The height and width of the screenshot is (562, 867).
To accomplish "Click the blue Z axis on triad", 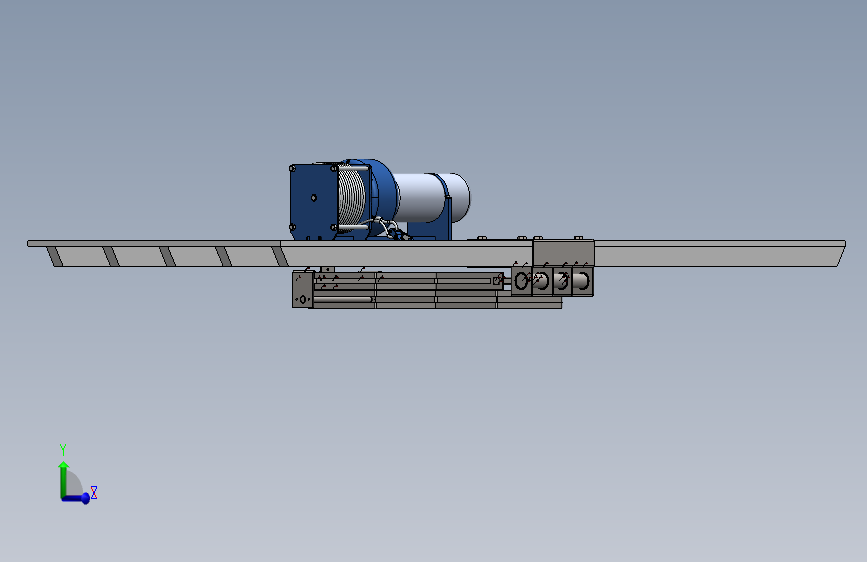I will (76, 498).
